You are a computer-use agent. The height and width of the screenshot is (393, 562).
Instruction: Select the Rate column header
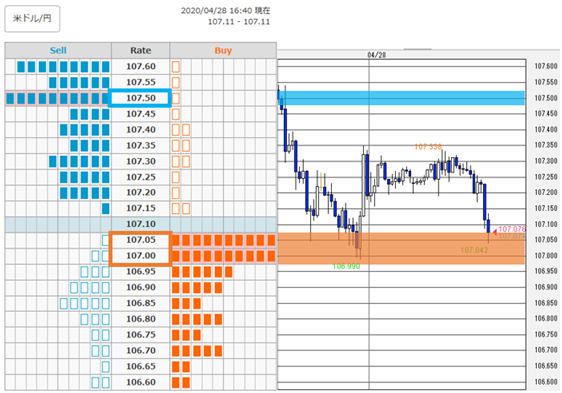(140, 51)
